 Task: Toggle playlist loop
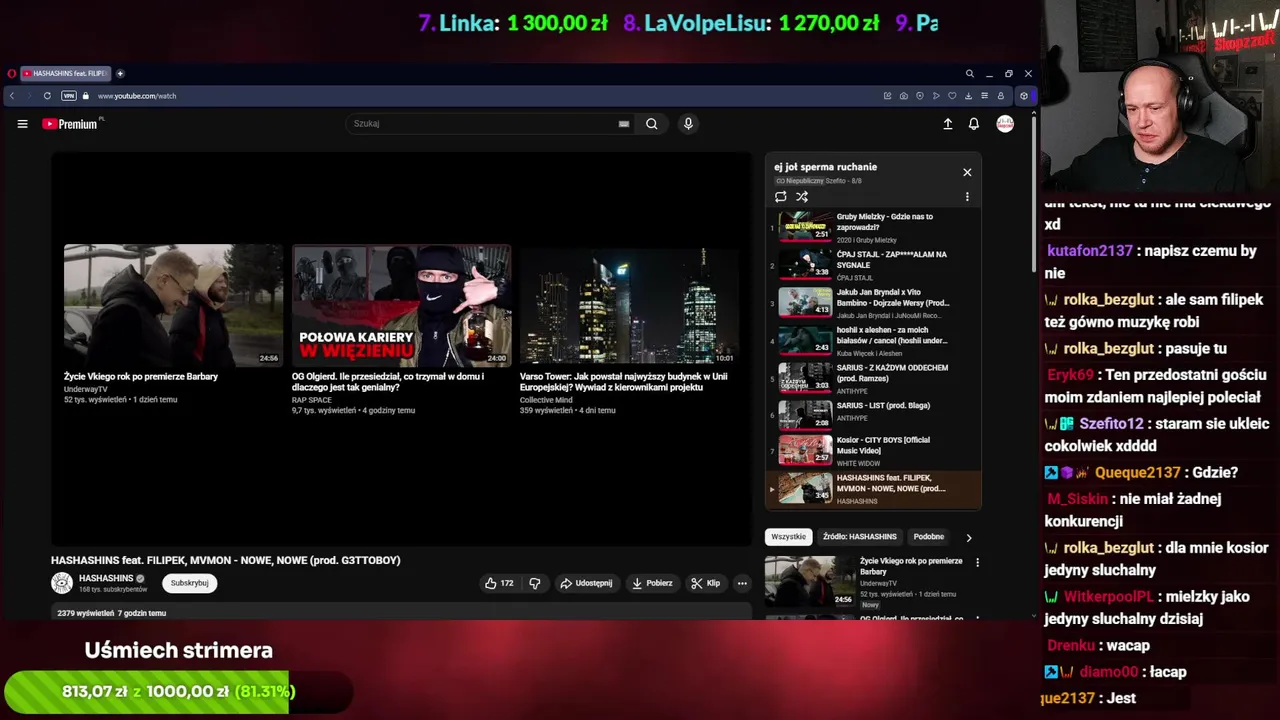(x=781, y=197)
